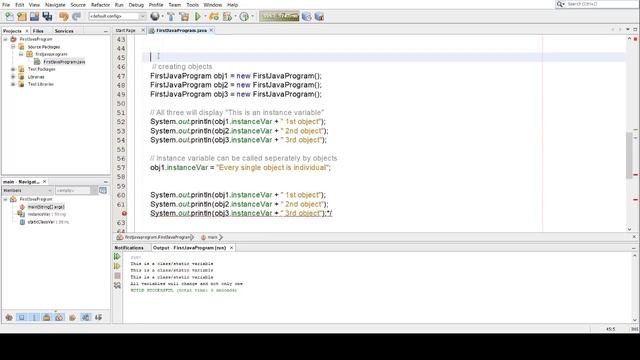Click the globe browser icon in toolbar
Image resolution: width=640 pixels, height=360 pixels.
pos(155,16)
